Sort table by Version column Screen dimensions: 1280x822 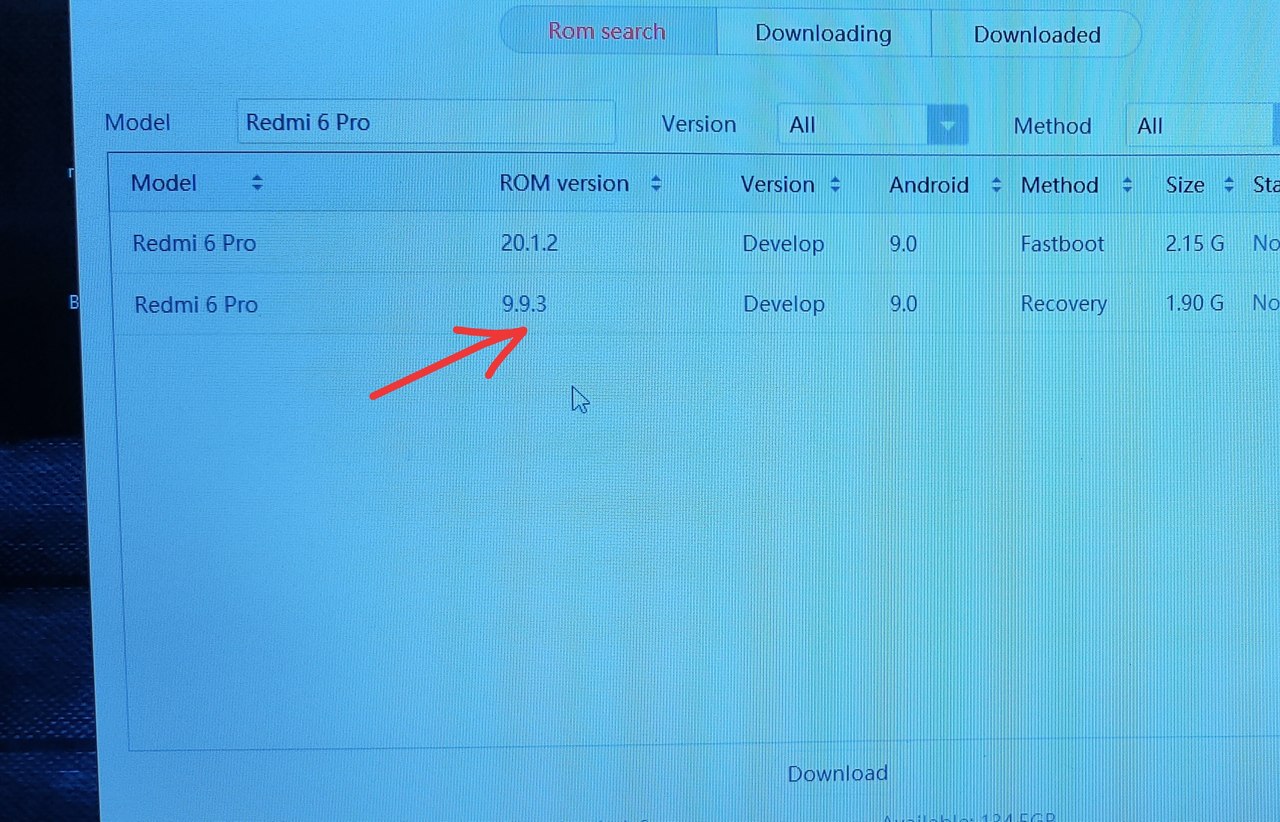pyautogui.click(x=835, y=185)
